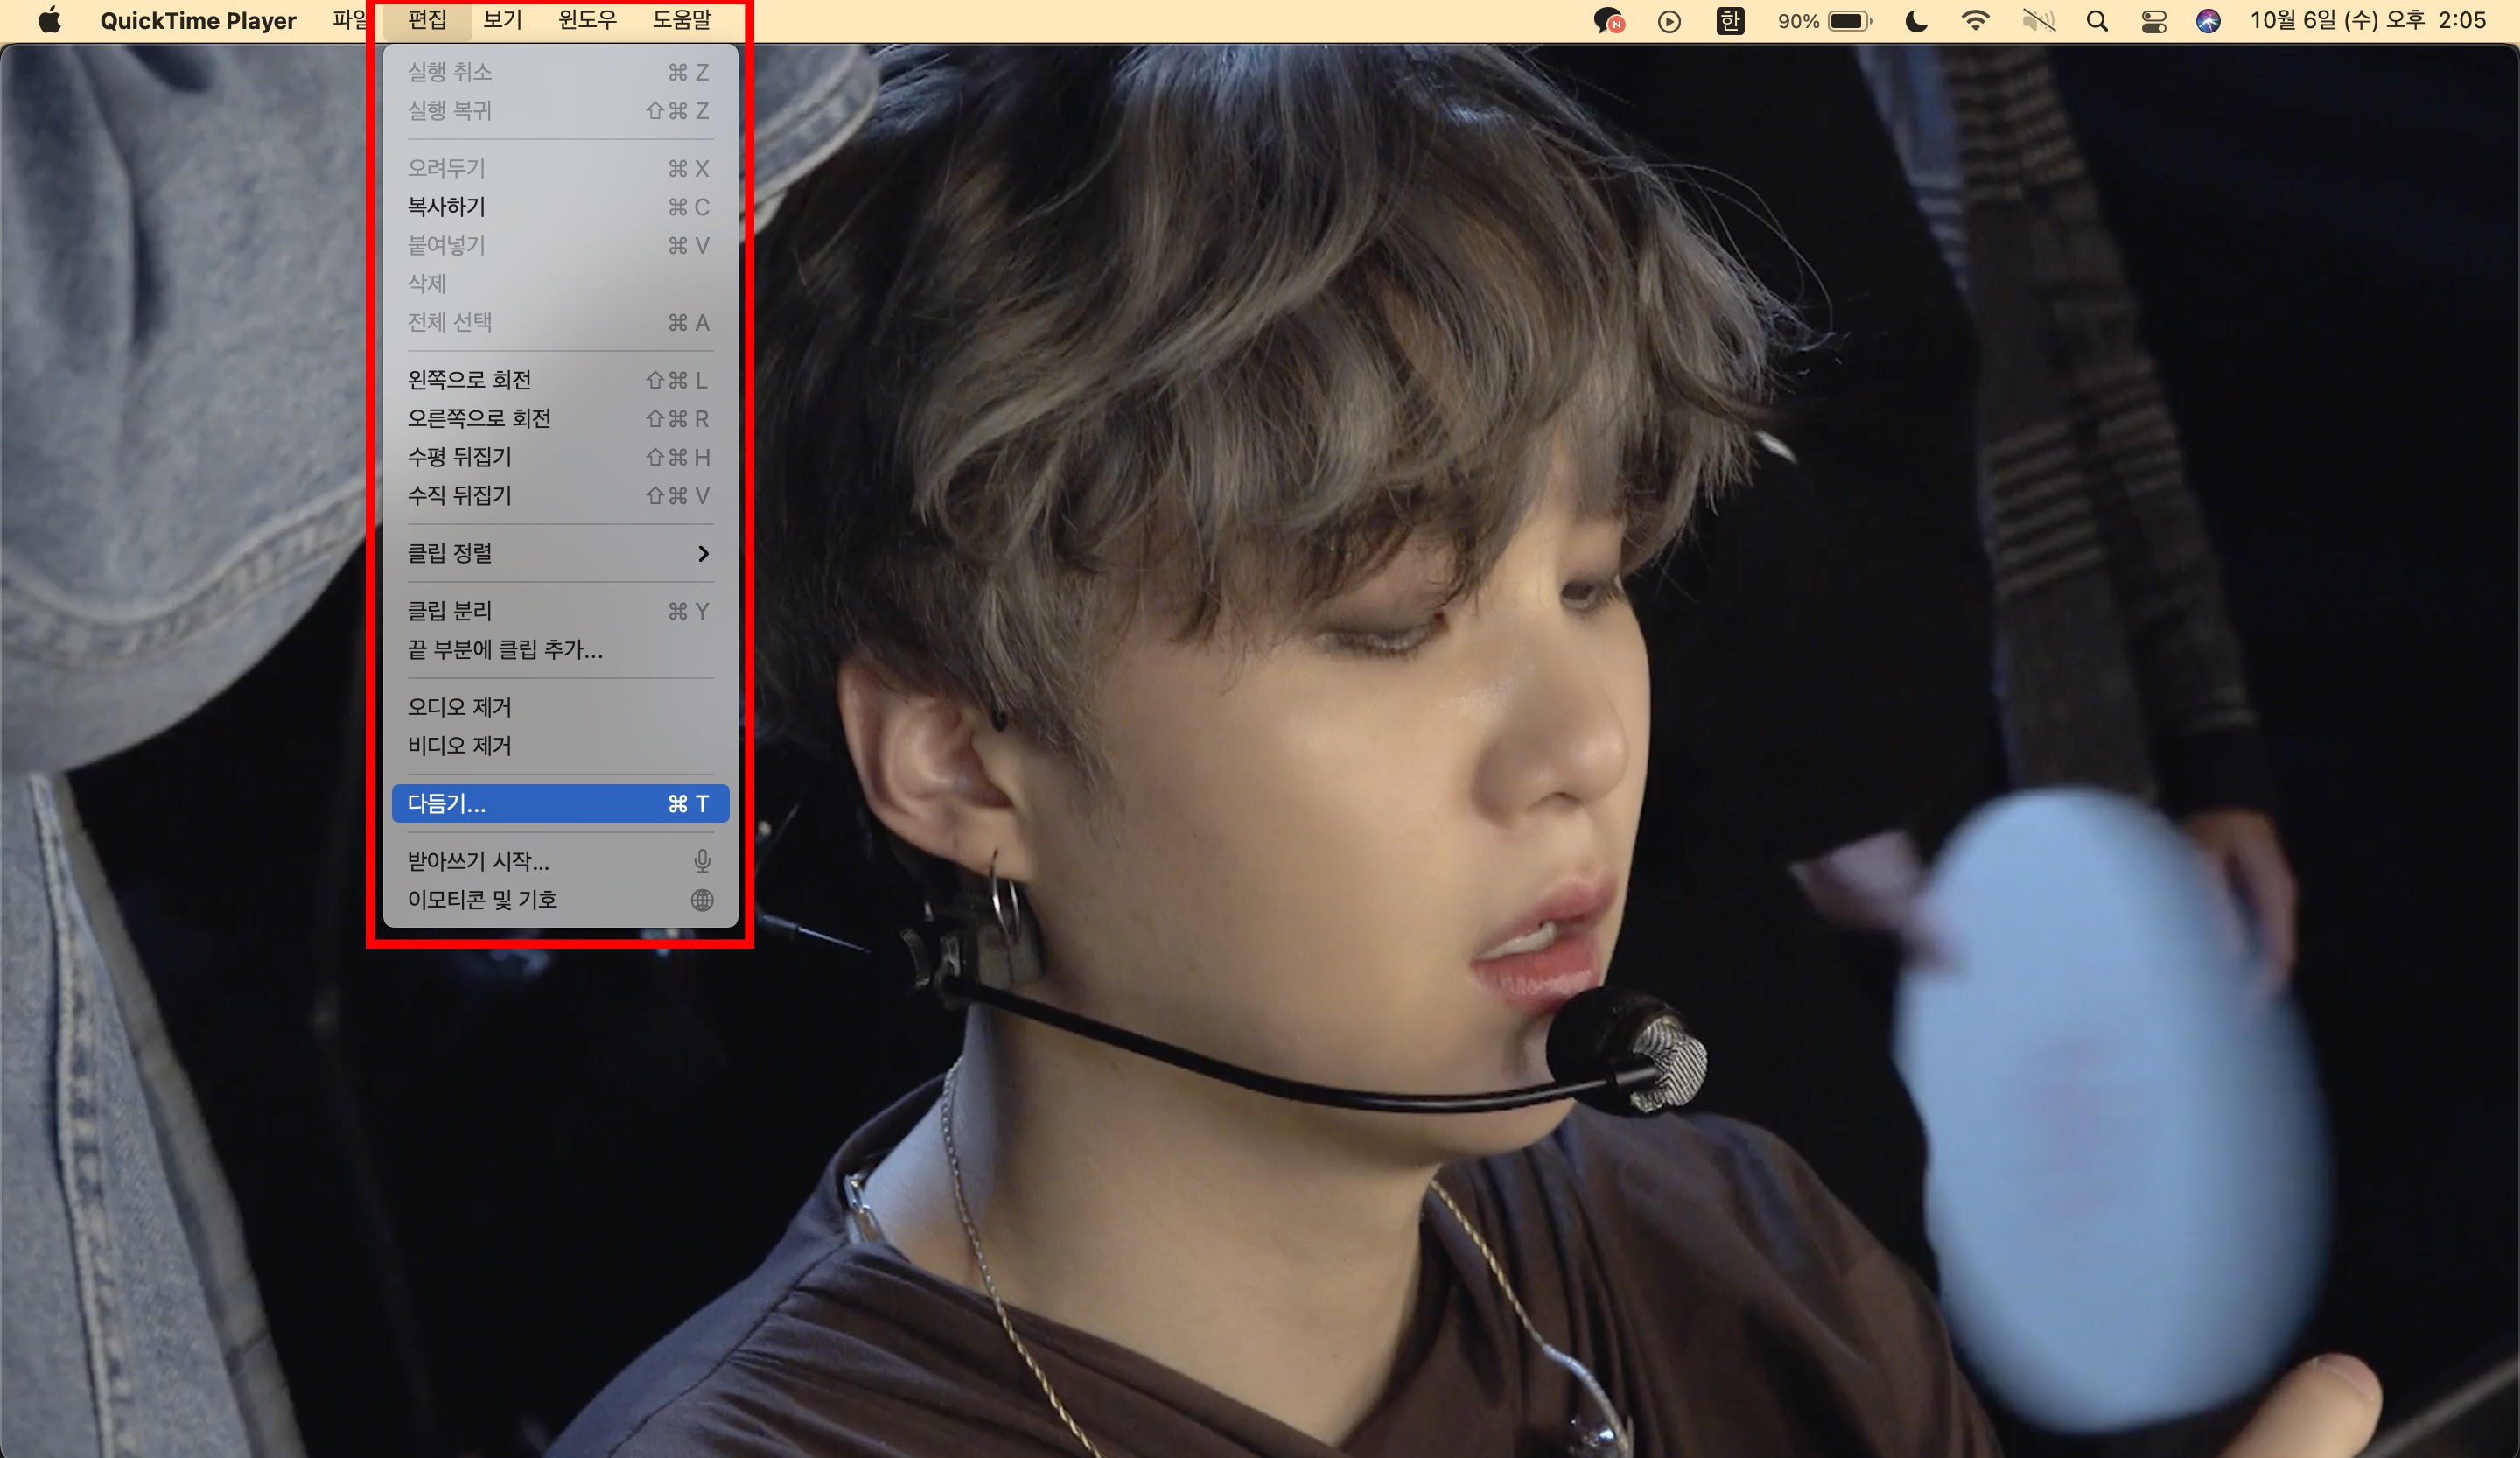Image resolution: width=2520 pixels, height=1458 pixels.
Task: Choose 끝 부분에 클립 추가...
Action: (x=560, y=650)
